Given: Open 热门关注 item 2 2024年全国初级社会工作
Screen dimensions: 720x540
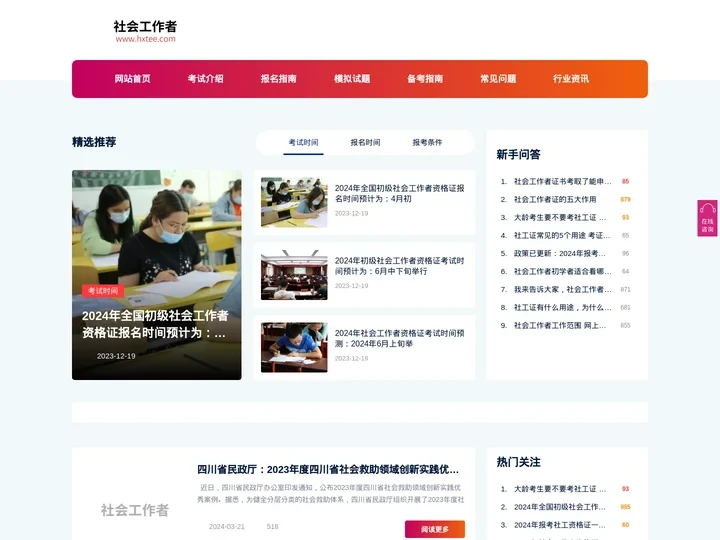Looking at the screenshot, I should click(560, 506).
